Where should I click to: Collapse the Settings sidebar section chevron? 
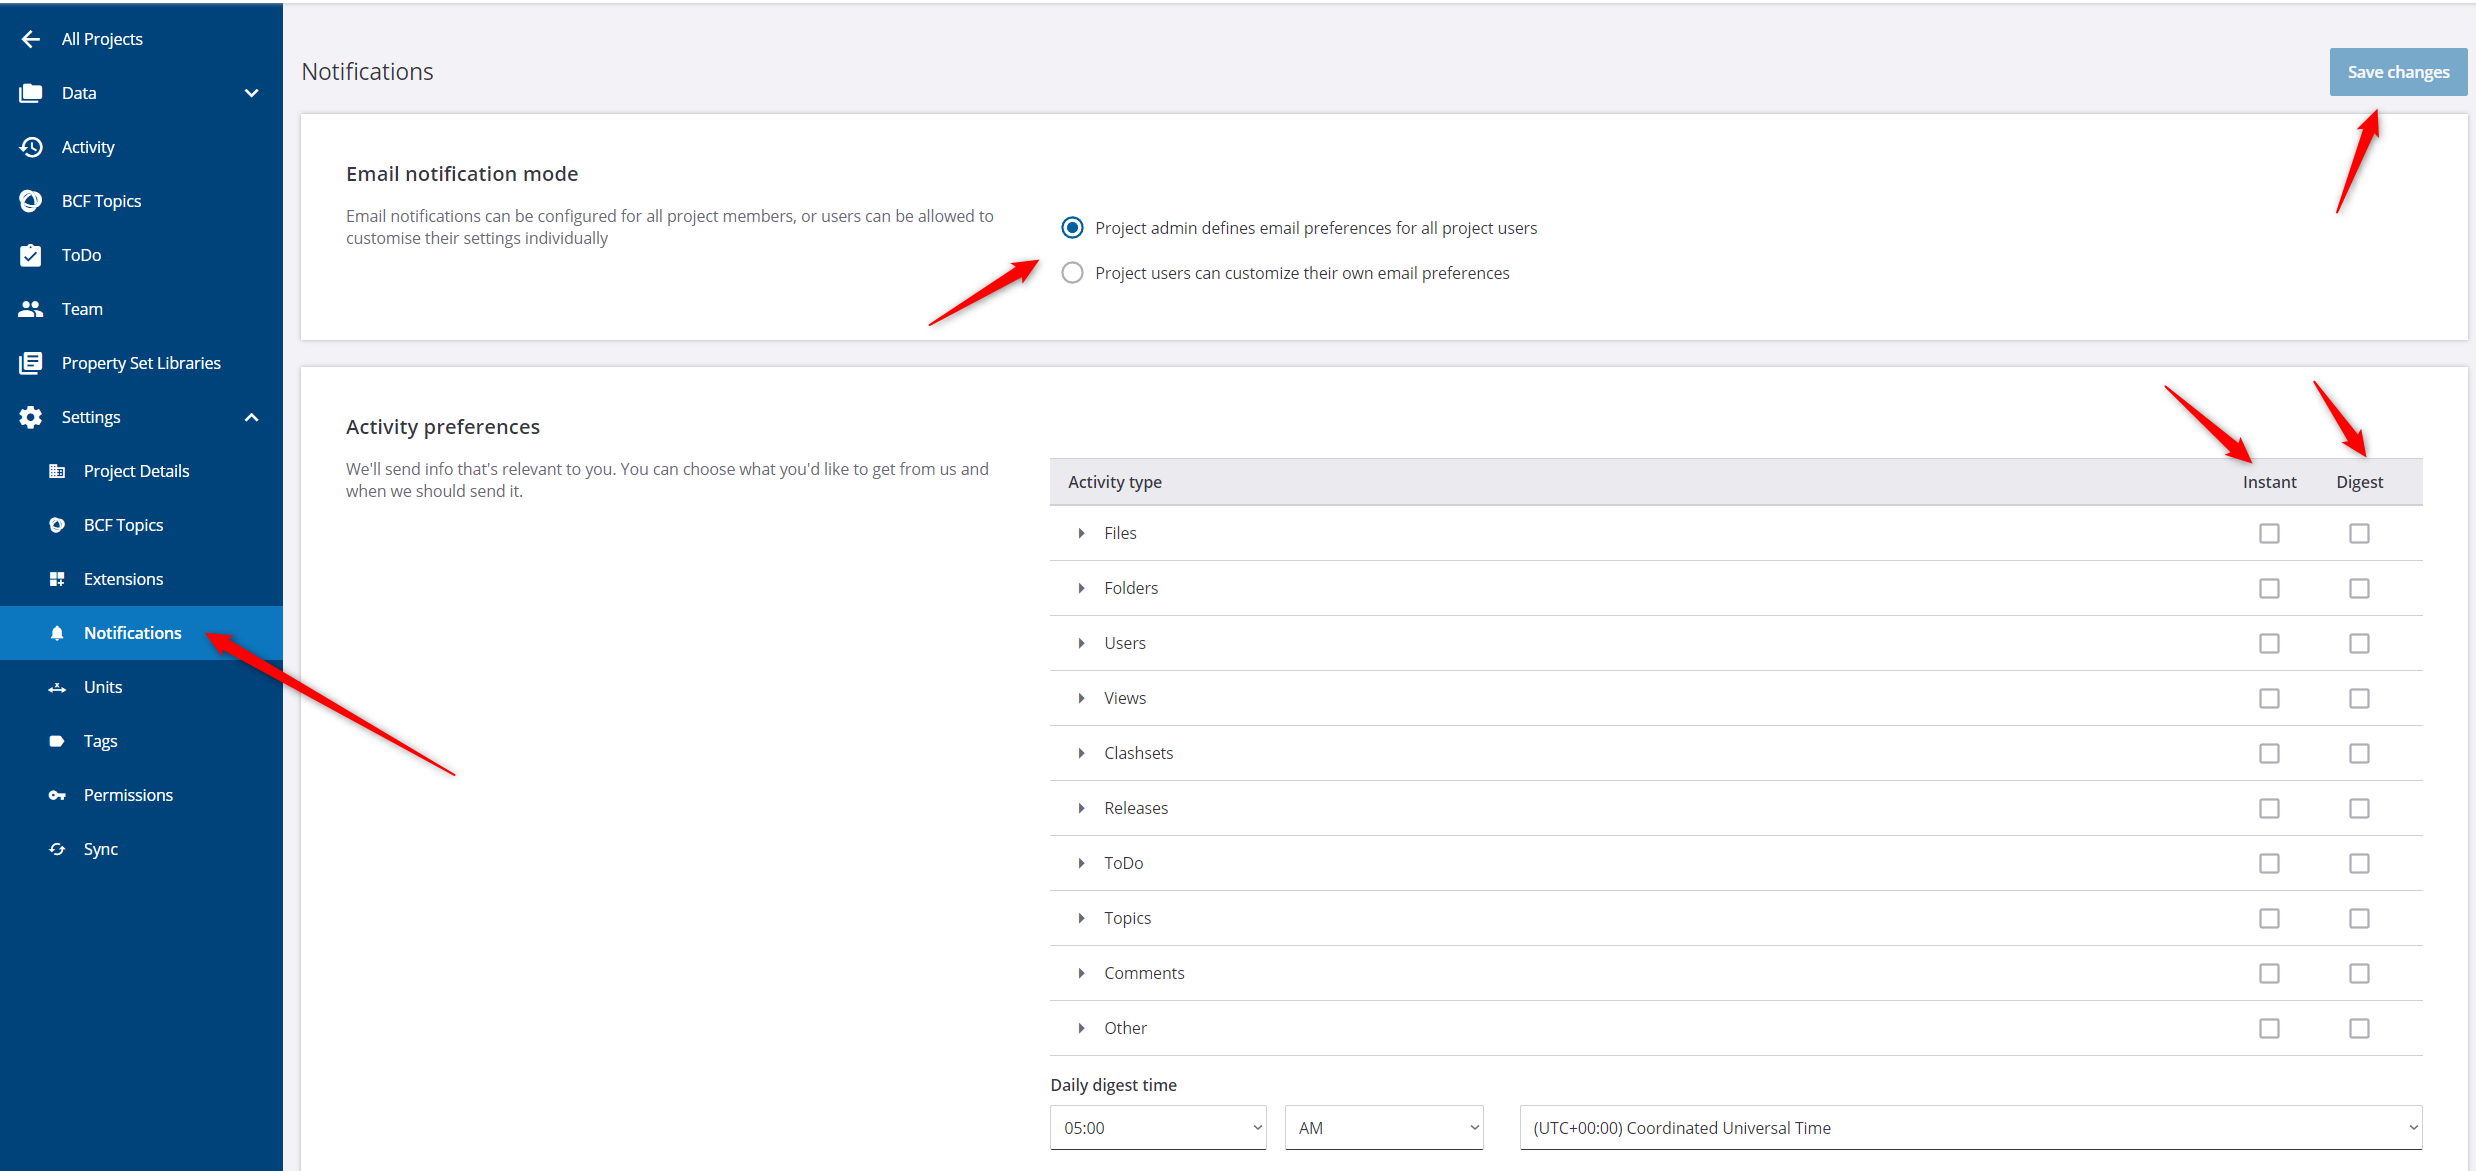[252, 417]
